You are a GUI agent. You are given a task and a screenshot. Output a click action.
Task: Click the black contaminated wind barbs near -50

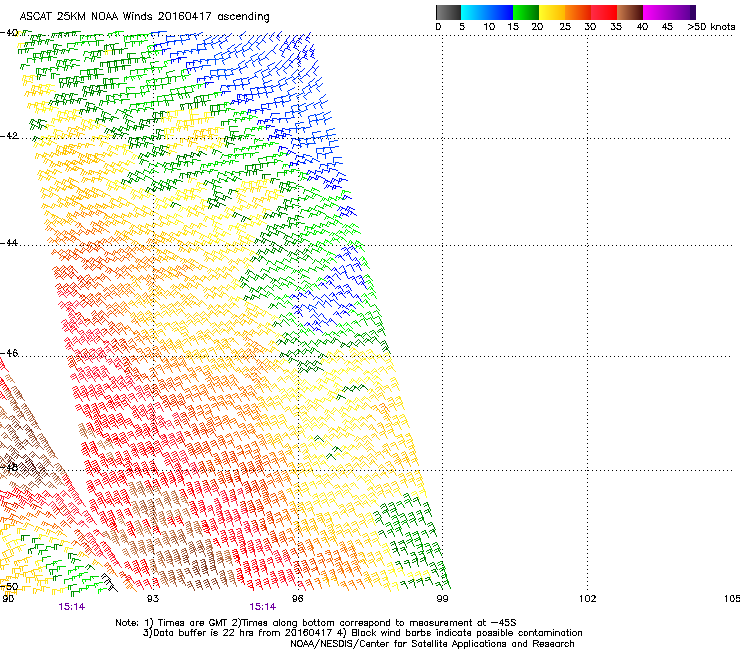[x=109, y=582]
